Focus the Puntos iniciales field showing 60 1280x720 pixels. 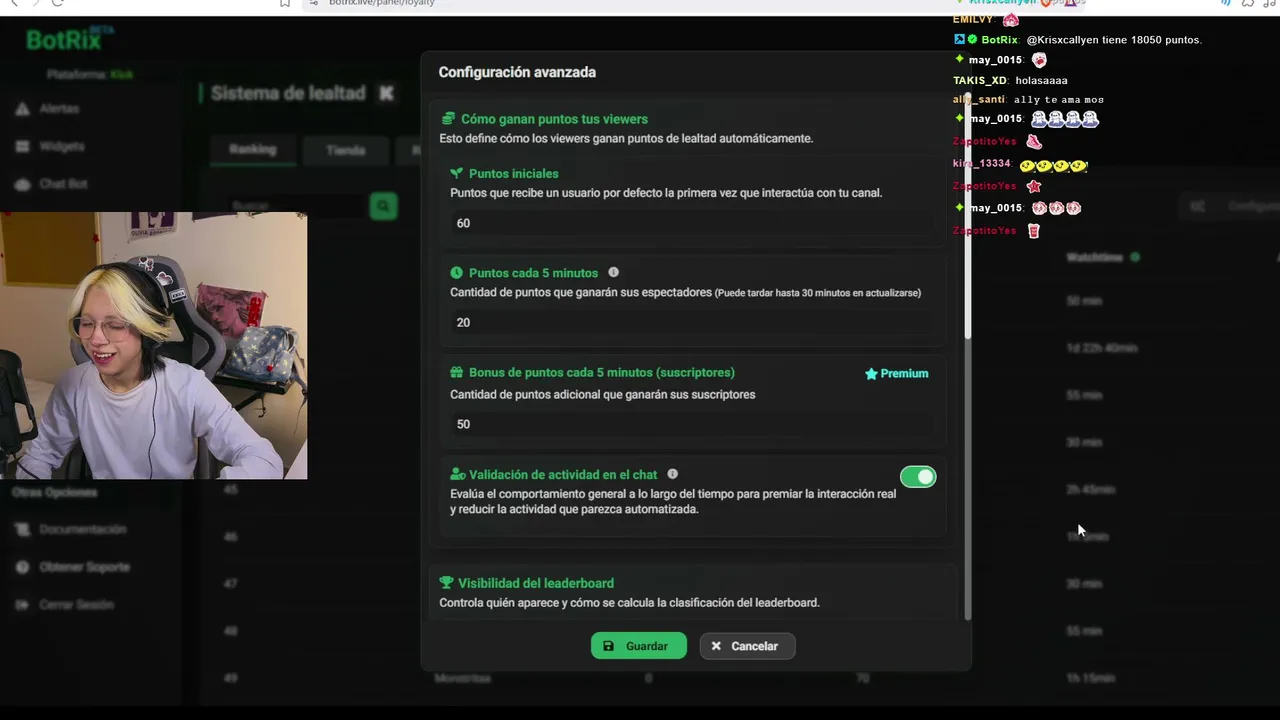click(692, 223)
